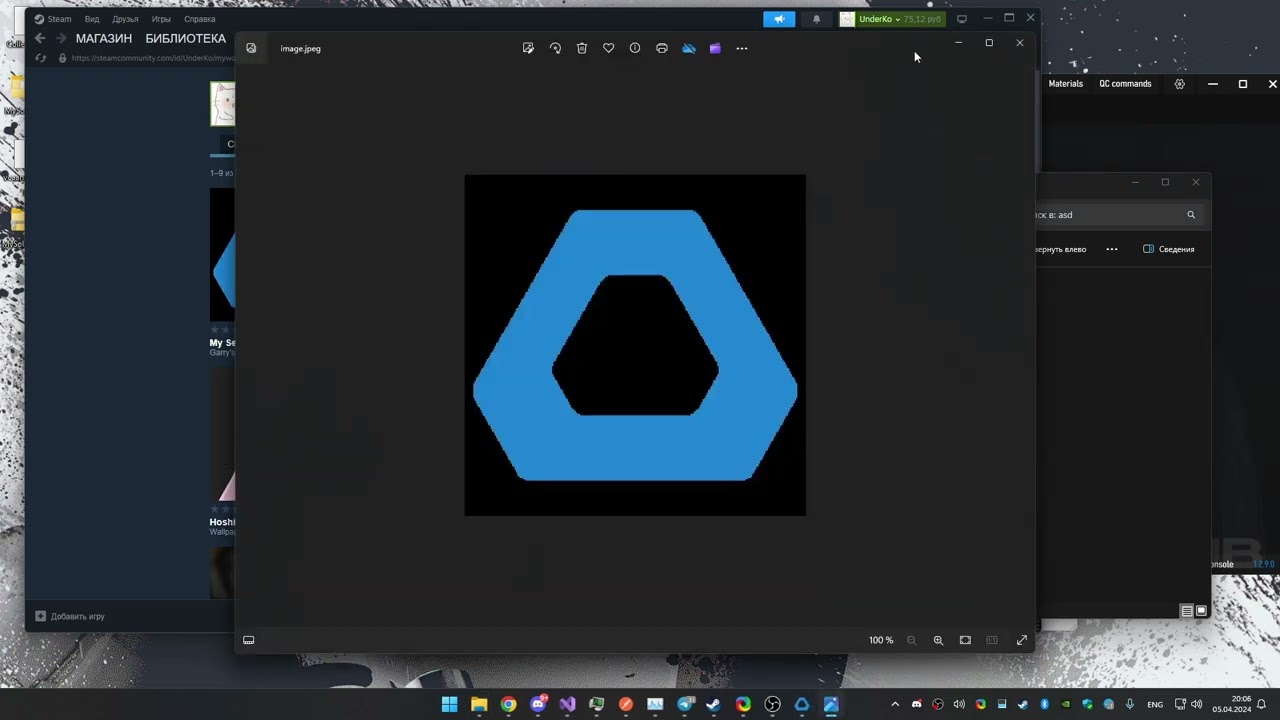This screenshot has height=720, width=1280.
Task: Open the purple Clipchamp icon in Photos toolbar
Action: [715, 48]
